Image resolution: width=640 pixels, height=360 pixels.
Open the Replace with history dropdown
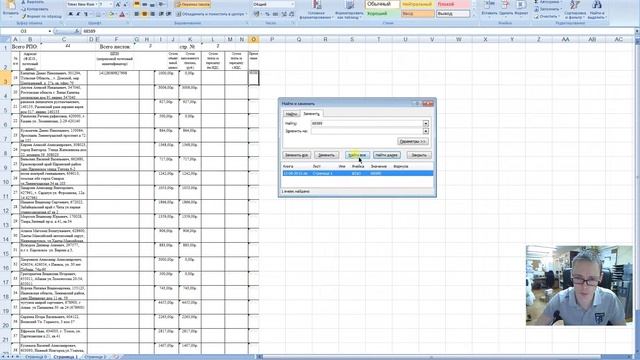pos(426,131)
